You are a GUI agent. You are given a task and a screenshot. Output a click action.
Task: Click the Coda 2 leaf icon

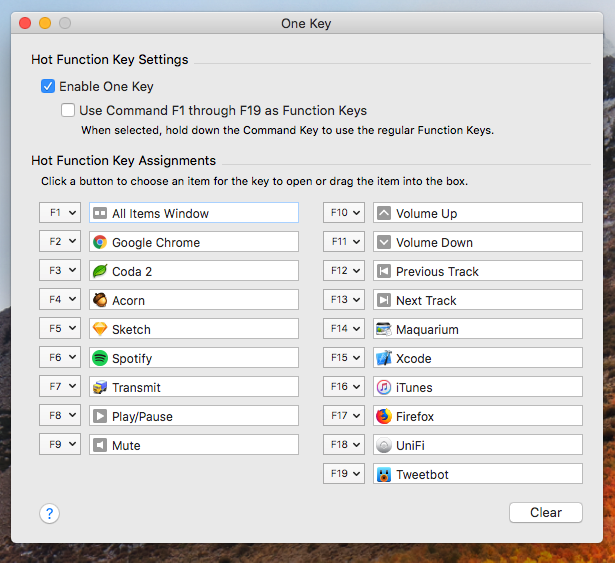tap(100, 271)
